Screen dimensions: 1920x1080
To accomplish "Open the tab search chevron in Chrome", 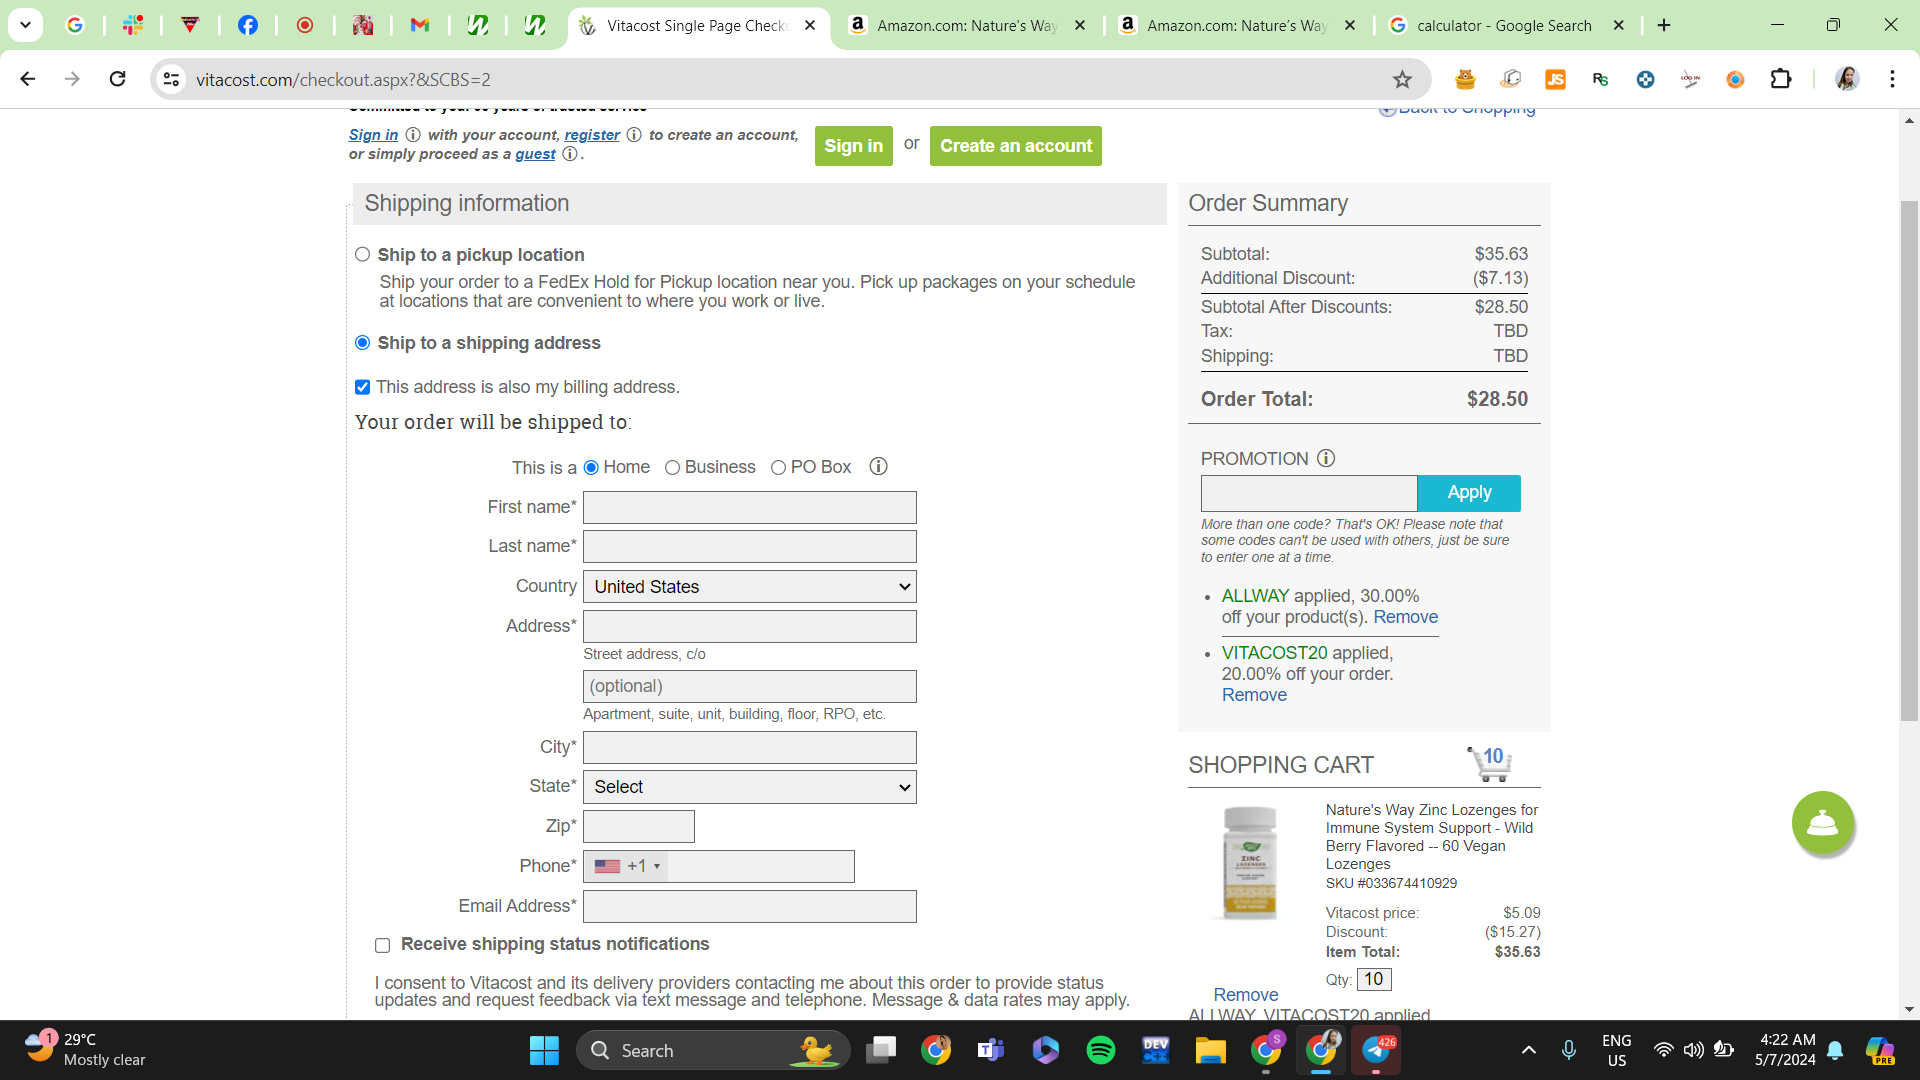I will tap(25, 25).
